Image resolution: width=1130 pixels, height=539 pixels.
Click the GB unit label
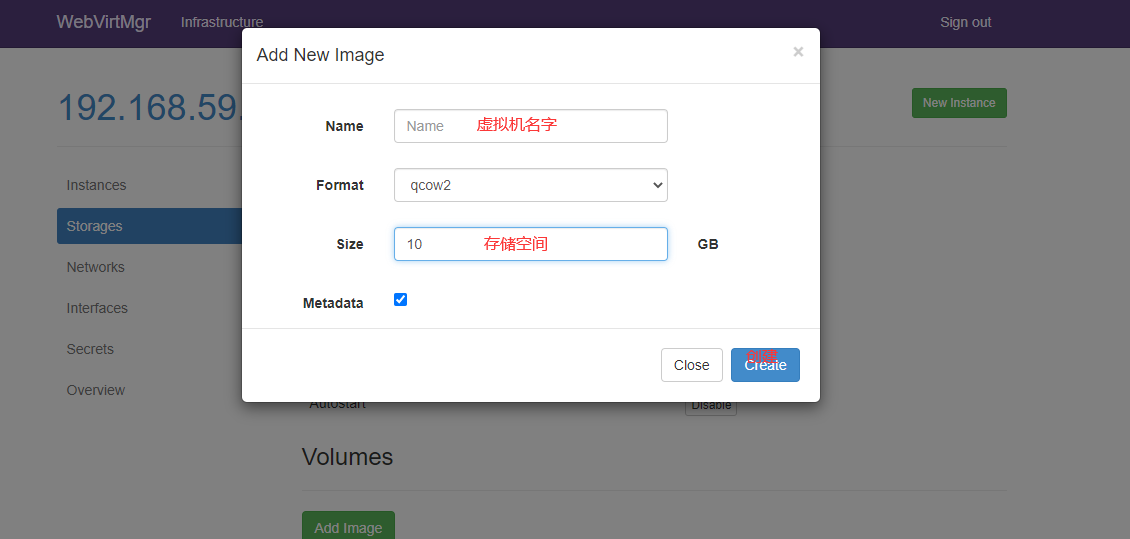tap(708, 244)
